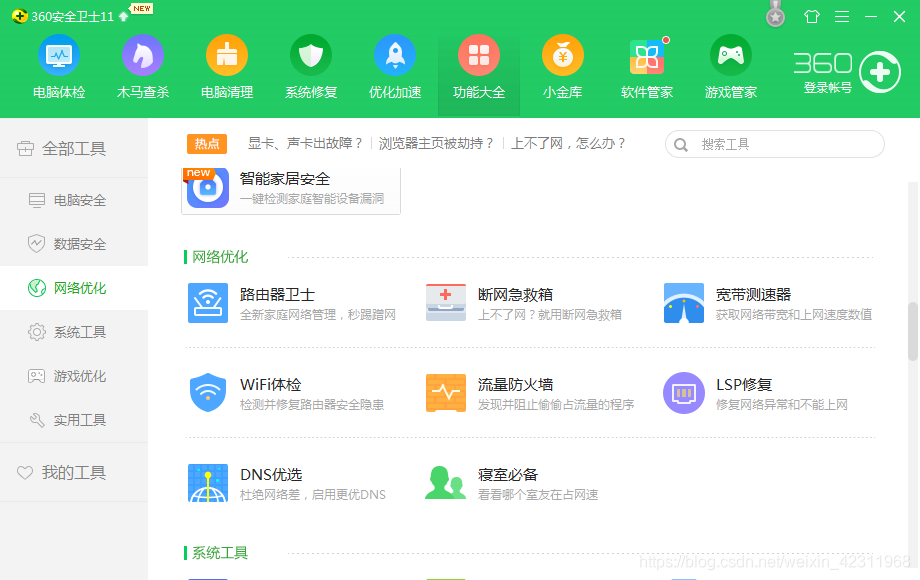The width and height of the screenshot is (920, 580).
Task: Click the 智能家居安全 title text
Action: [x=285, y=179]
